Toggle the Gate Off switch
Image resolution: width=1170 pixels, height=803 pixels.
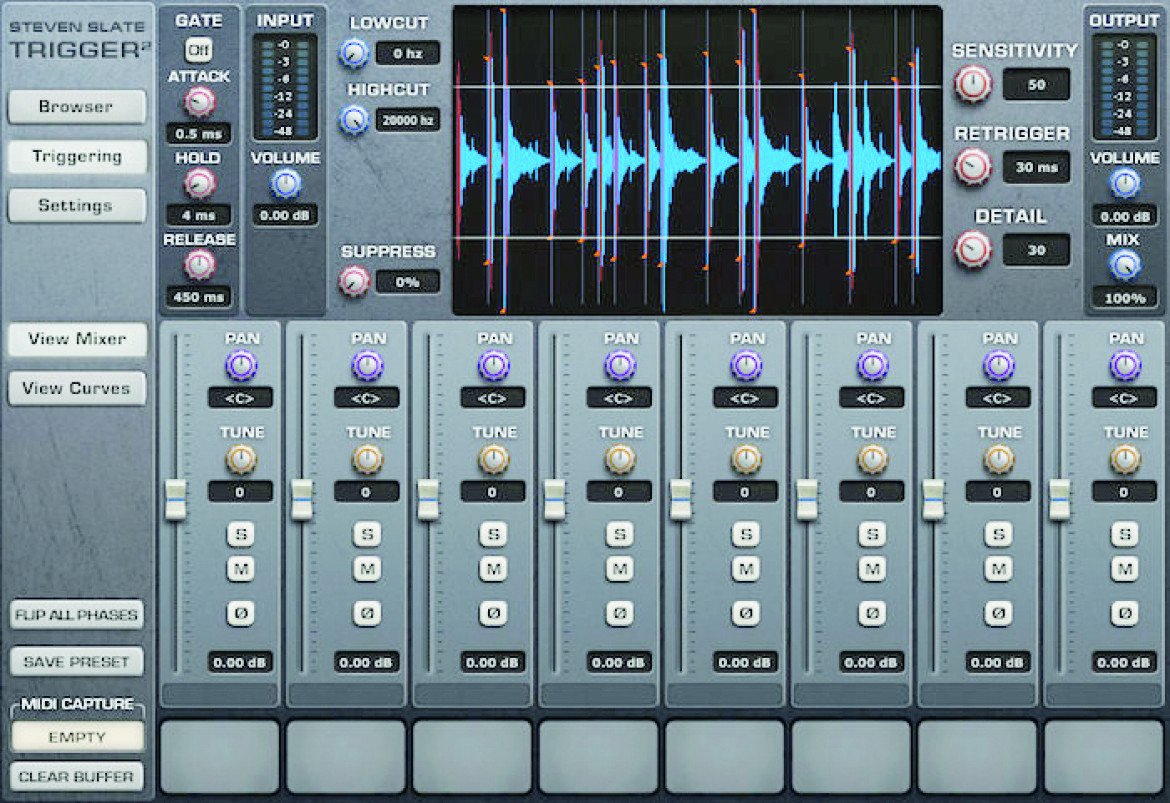click(x=198, y=50)
